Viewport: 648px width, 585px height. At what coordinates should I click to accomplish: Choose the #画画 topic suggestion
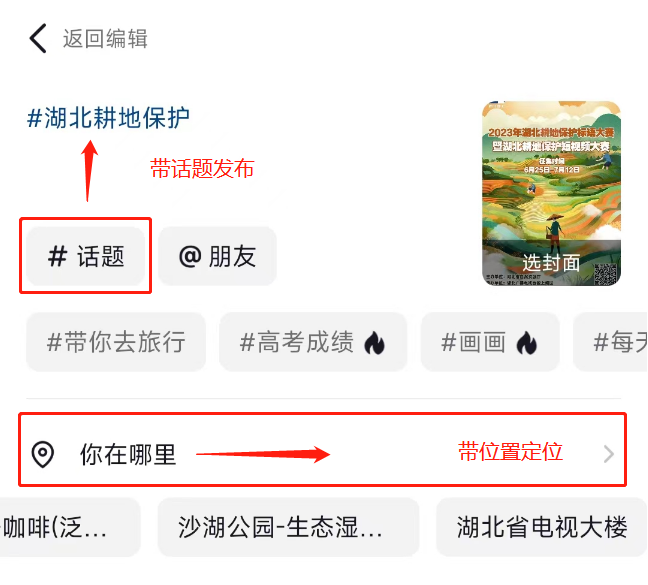click(x=490, y=342)
